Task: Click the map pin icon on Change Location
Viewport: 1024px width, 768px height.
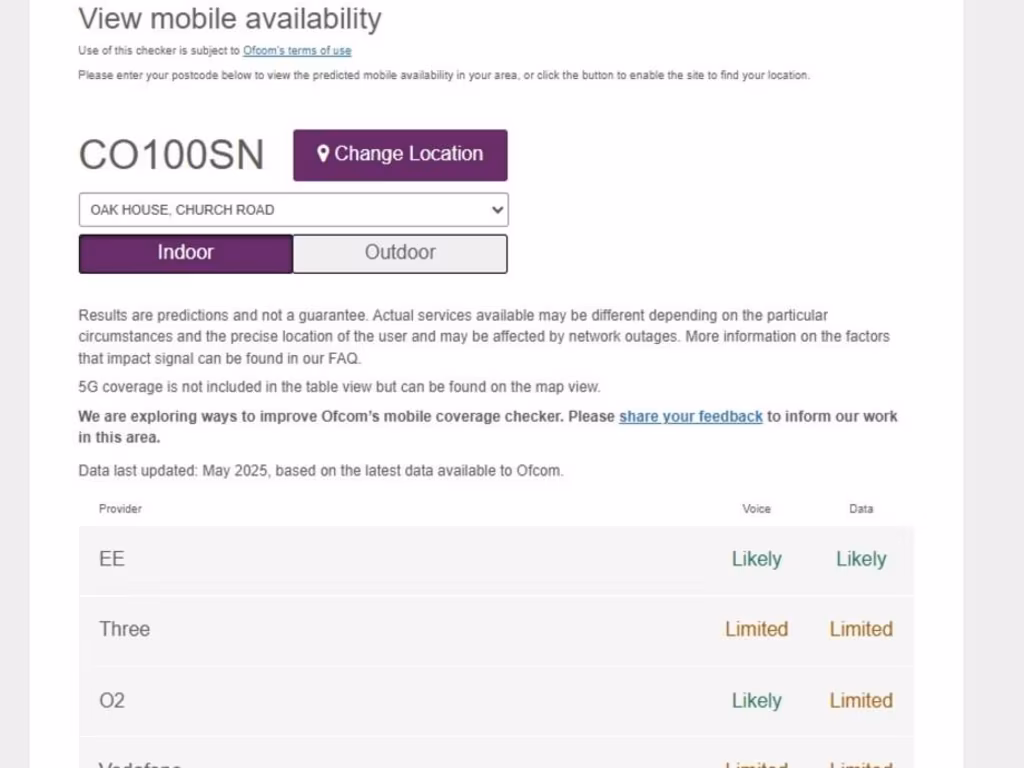Action: coord(323,154)
